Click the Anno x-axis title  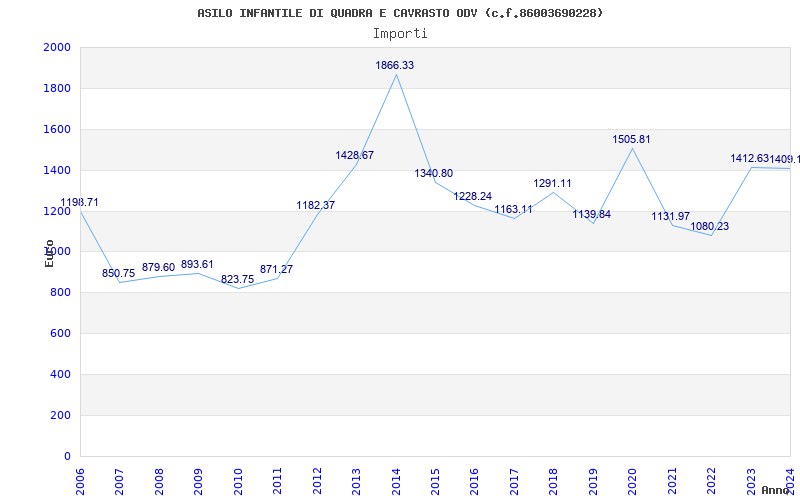click(x=775, y=490)
